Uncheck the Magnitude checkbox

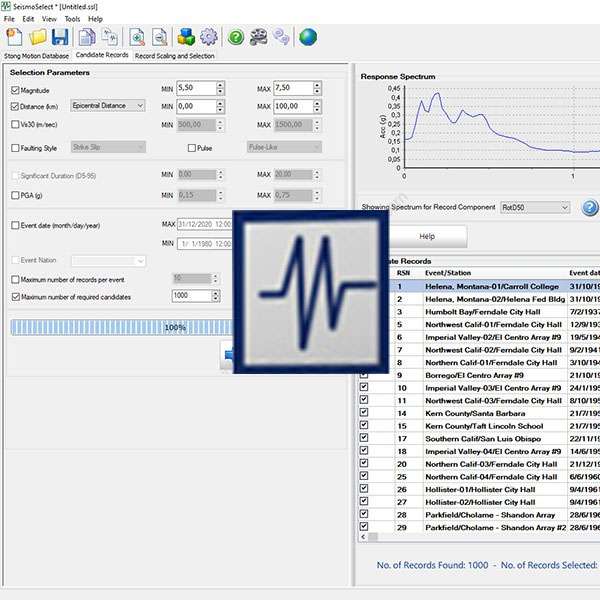pos(15,90)
